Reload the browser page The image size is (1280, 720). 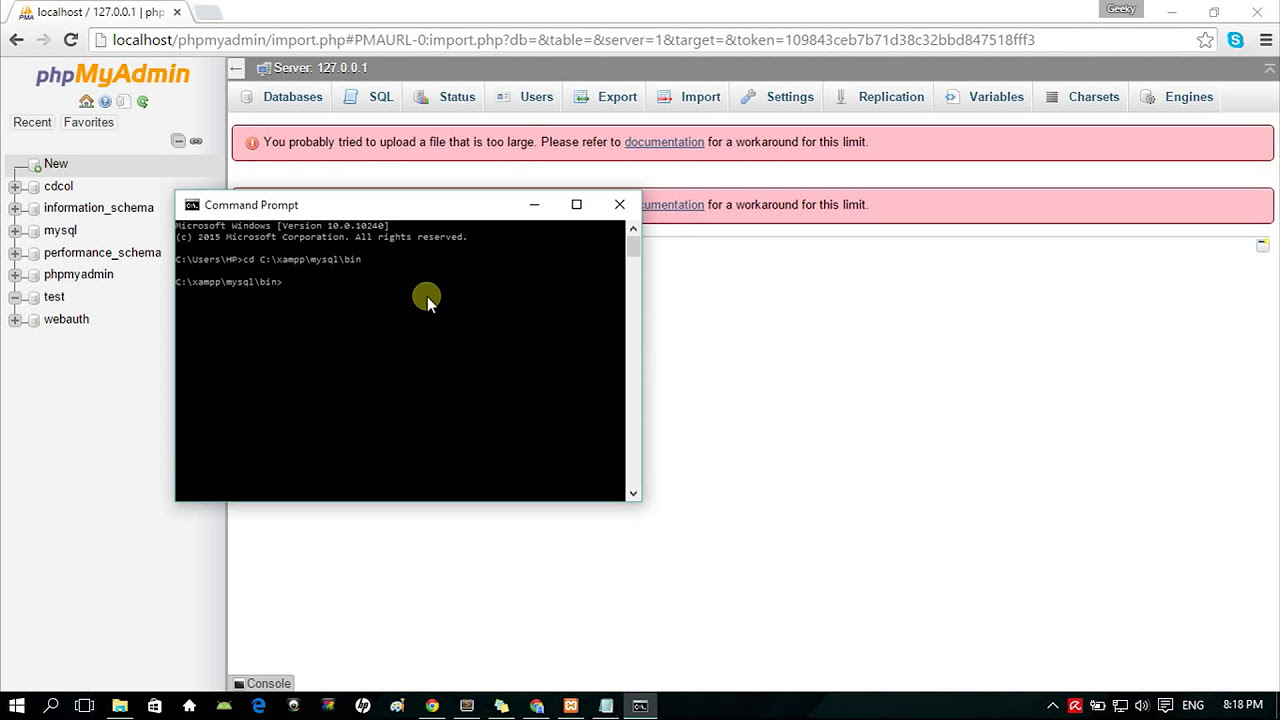70,40
